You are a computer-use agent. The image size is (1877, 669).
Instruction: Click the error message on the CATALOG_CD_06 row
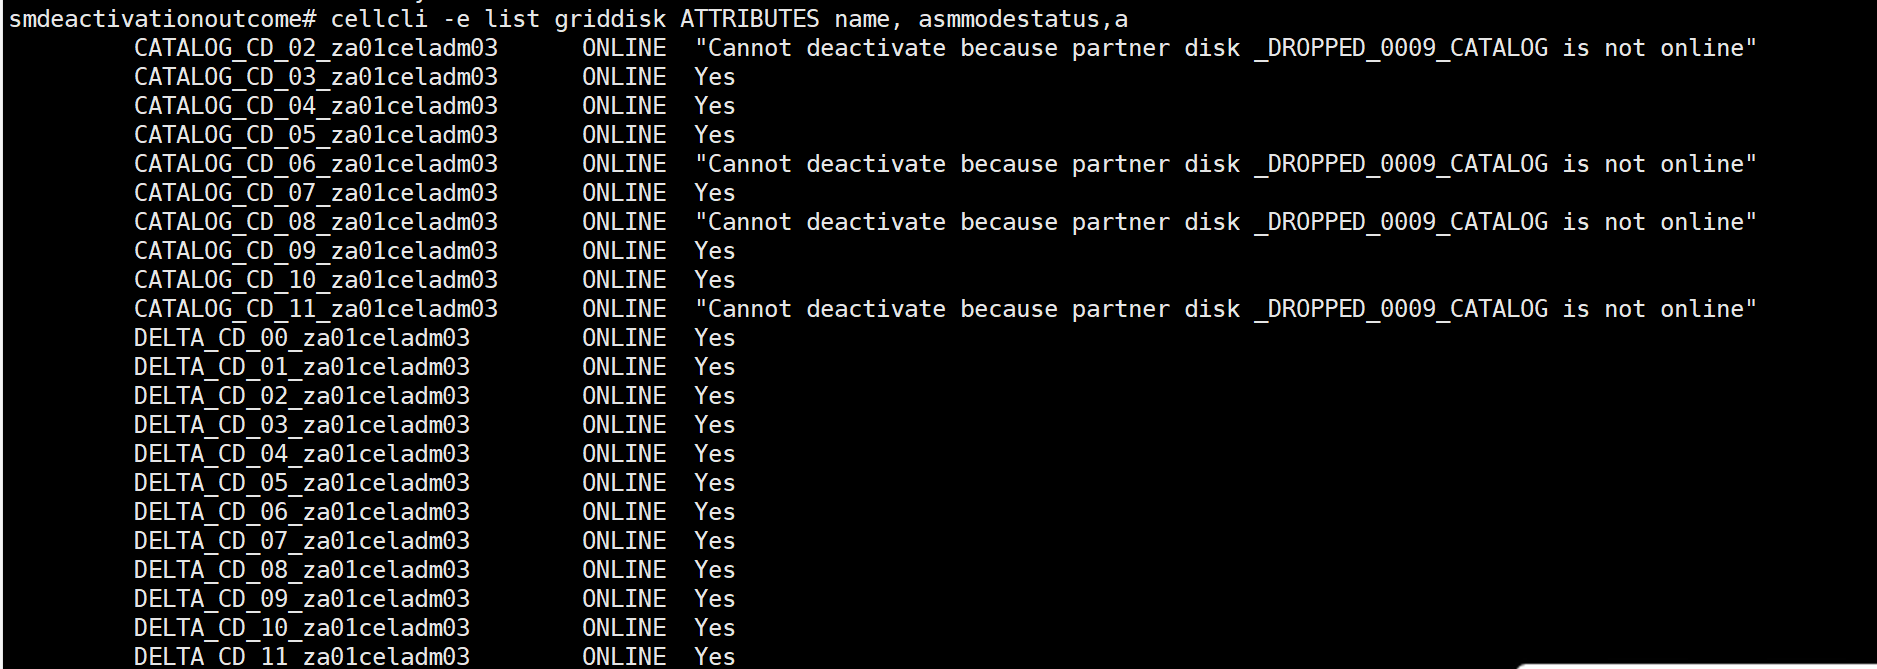click(x=1225, y=164)
